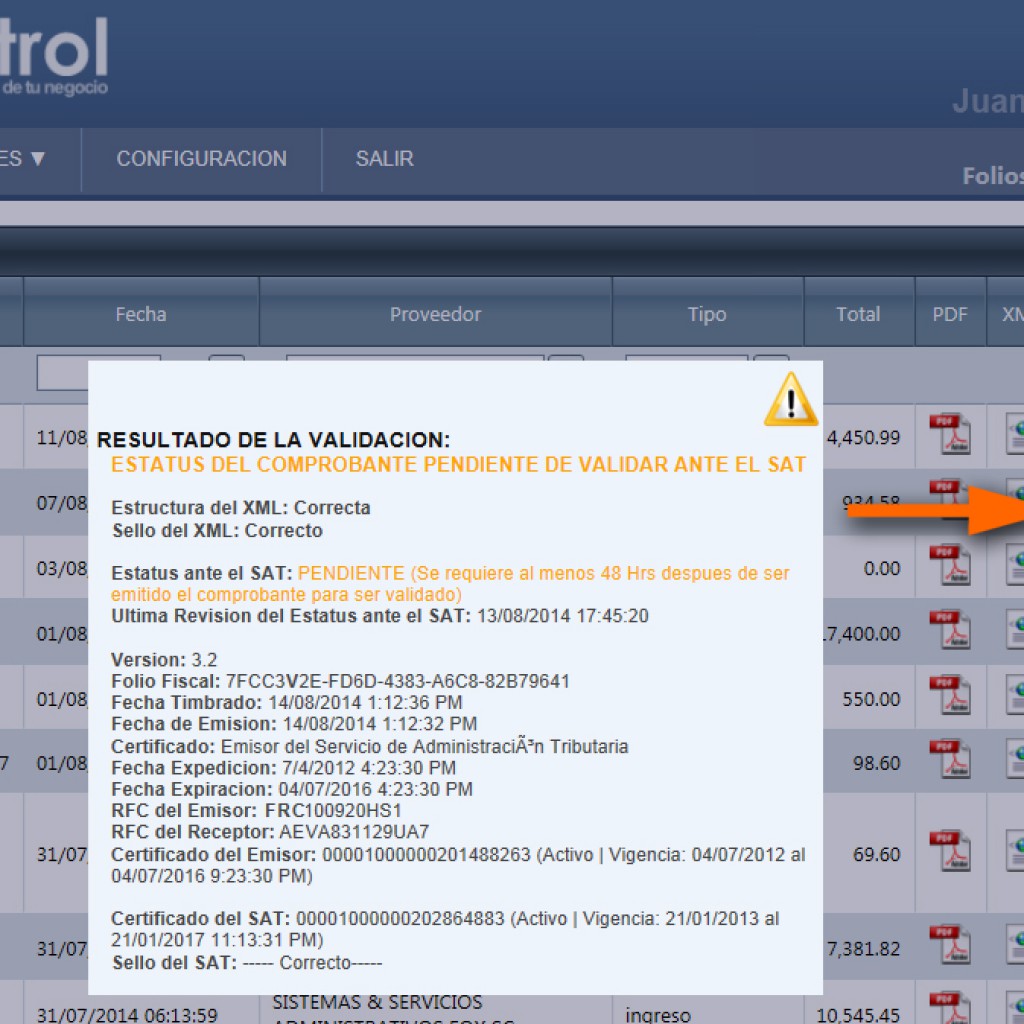This screenshot has height=1024, width=1024.
Task: Open PDF icon for the 7,400.00 row
Action: click(950, 630)
